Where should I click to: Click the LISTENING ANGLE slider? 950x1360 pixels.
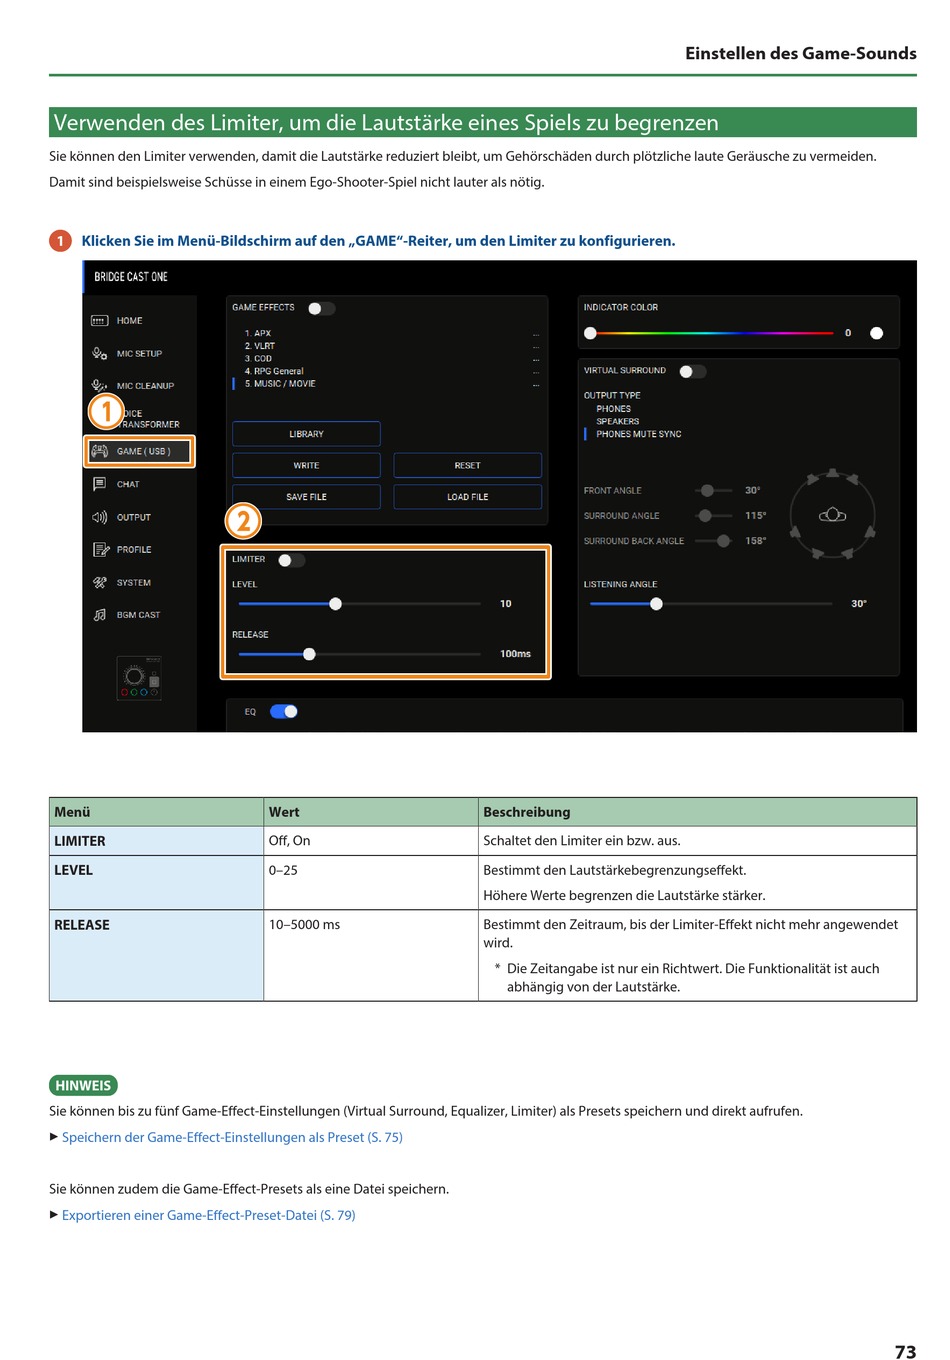(x=711, y=604)
